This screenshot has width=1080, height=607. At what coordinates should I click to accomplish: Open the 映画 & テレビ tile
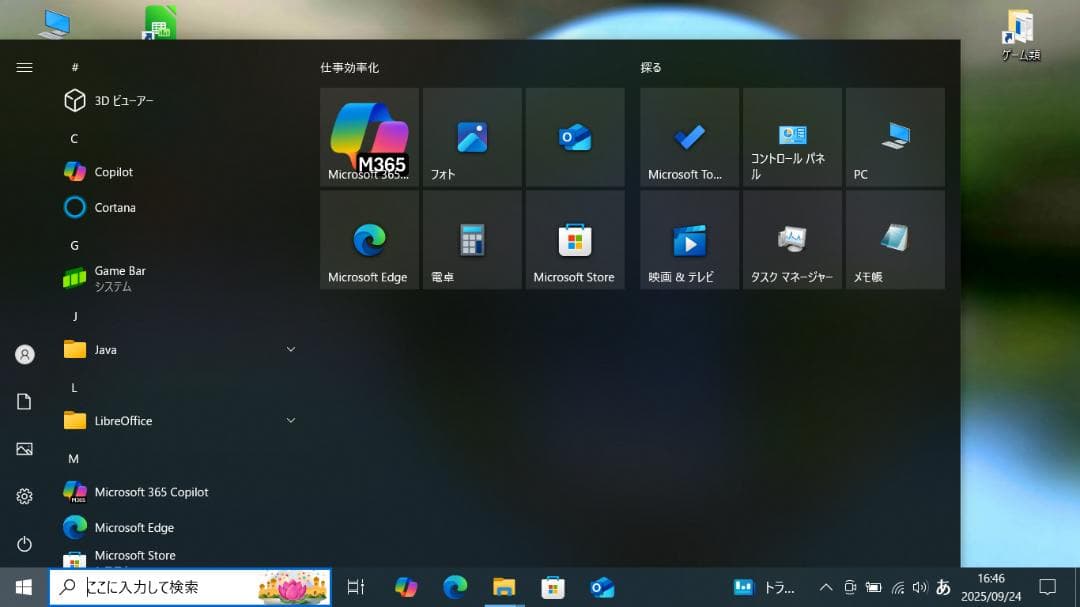689,240
